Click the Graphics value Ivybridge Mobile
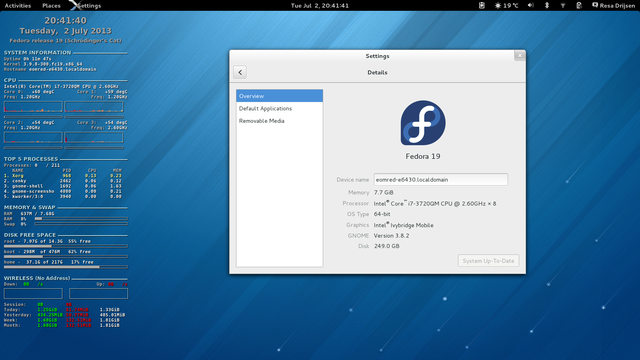Image resolution: width=640 pixels, height=360 pixels. [404, 225]
